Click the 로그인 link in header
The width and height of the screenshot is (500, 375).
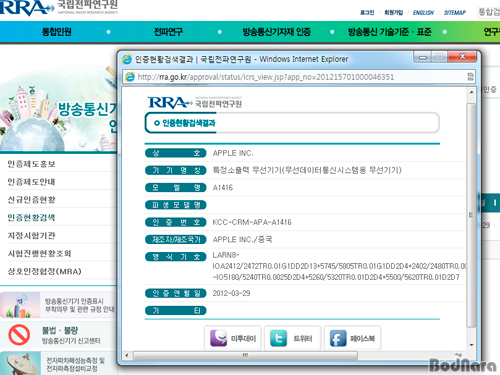pyautogui.click(x=367, y=13)
